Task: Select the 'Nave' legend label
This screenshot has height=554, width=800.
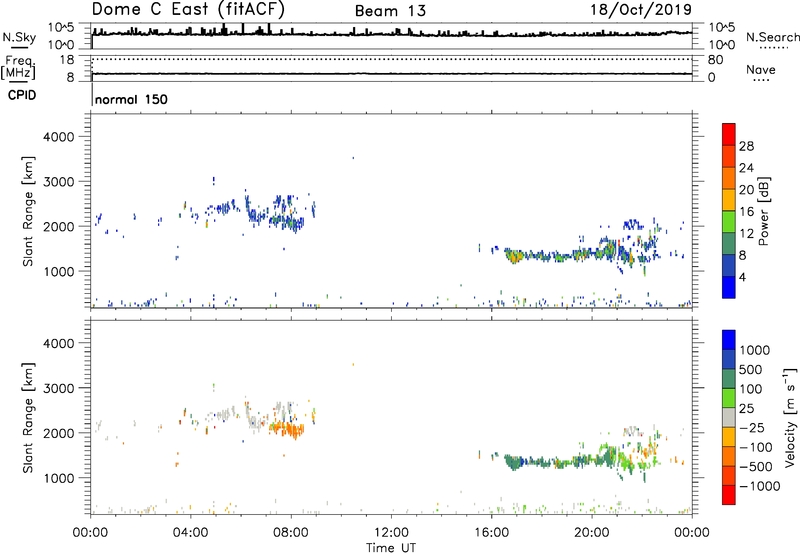Action: point(761,69)
